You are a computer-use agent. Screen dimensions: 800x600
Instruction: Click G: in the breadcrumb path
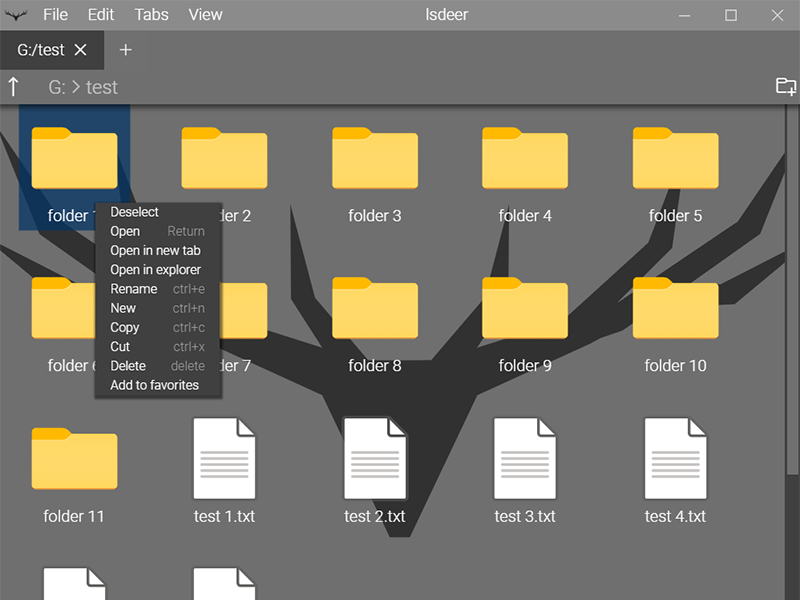[x=57, y=87]
